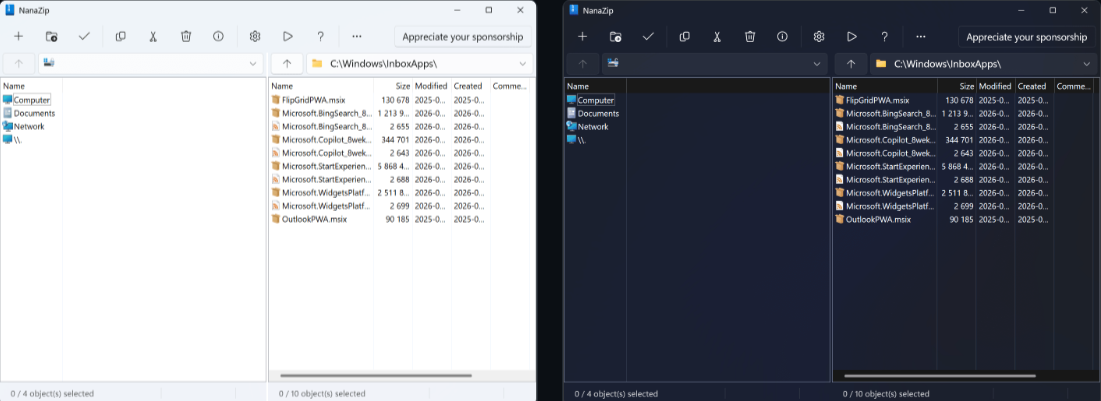The height and width of the screenshot is (401, 1101).
Task: Click "0 / 10 object(s) selected" status in light window
Action: [x=322, y=393]
